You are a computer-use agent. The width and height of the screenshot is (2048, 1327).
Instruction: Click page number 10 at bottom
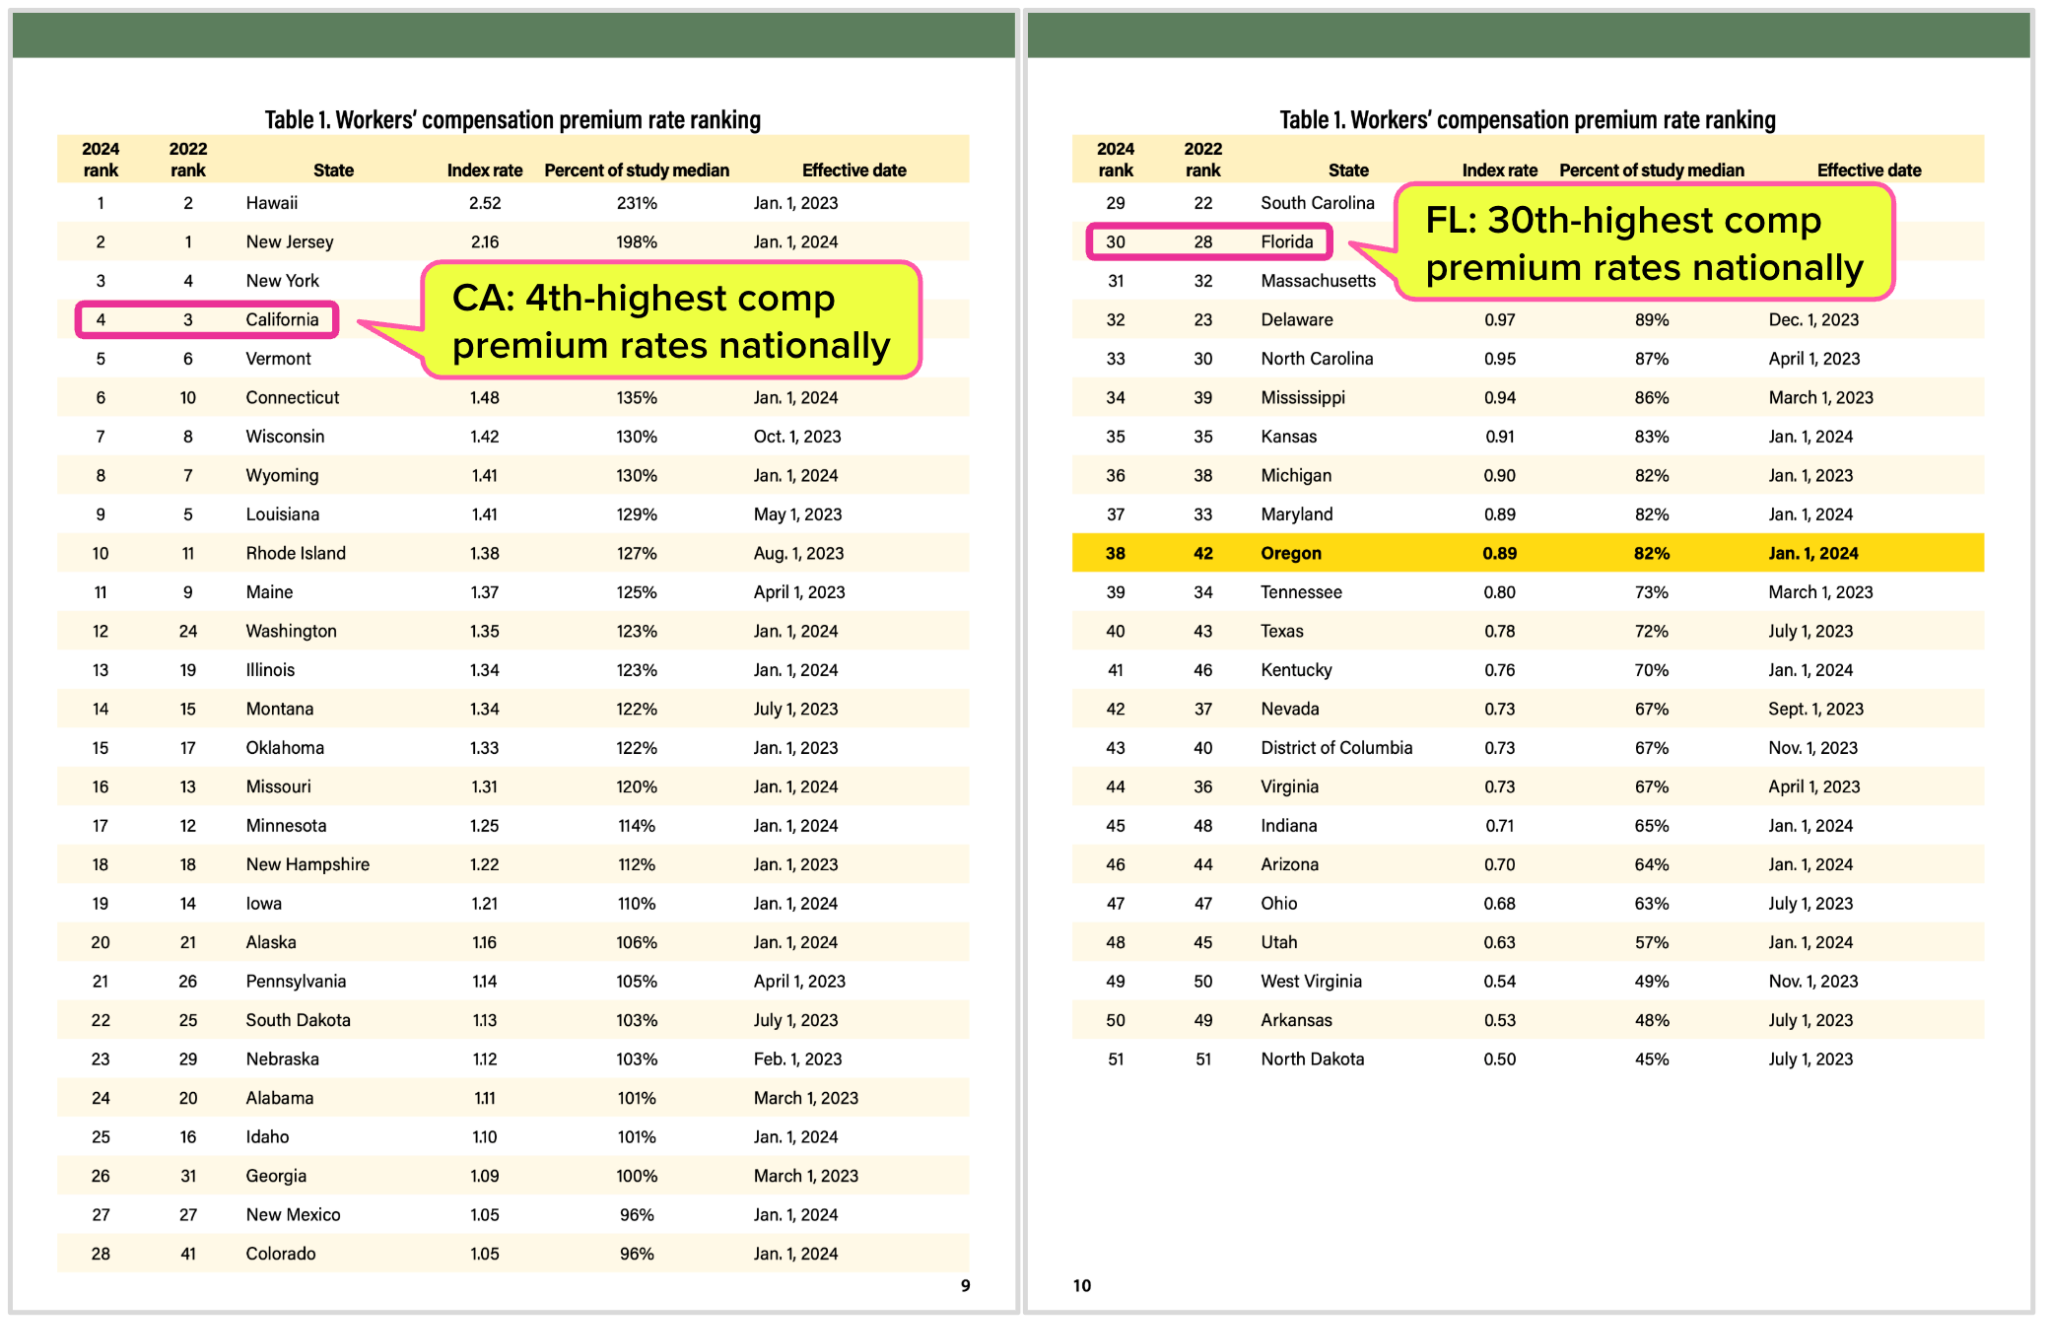click(1082, 1286)
